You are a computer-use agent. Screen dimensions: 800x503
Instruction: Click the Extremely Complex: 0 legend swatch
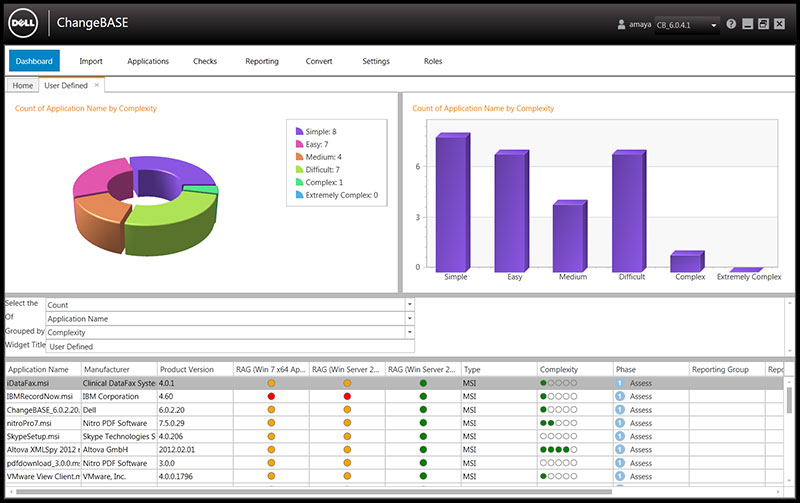299,195
